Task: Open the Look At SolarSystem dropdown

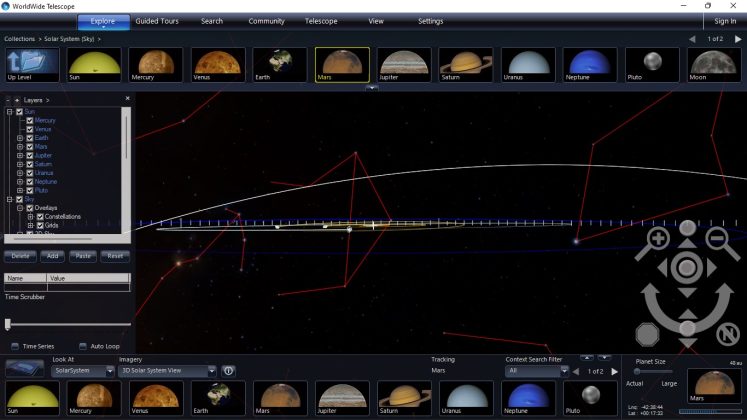Action: click(x=83, y=371)
